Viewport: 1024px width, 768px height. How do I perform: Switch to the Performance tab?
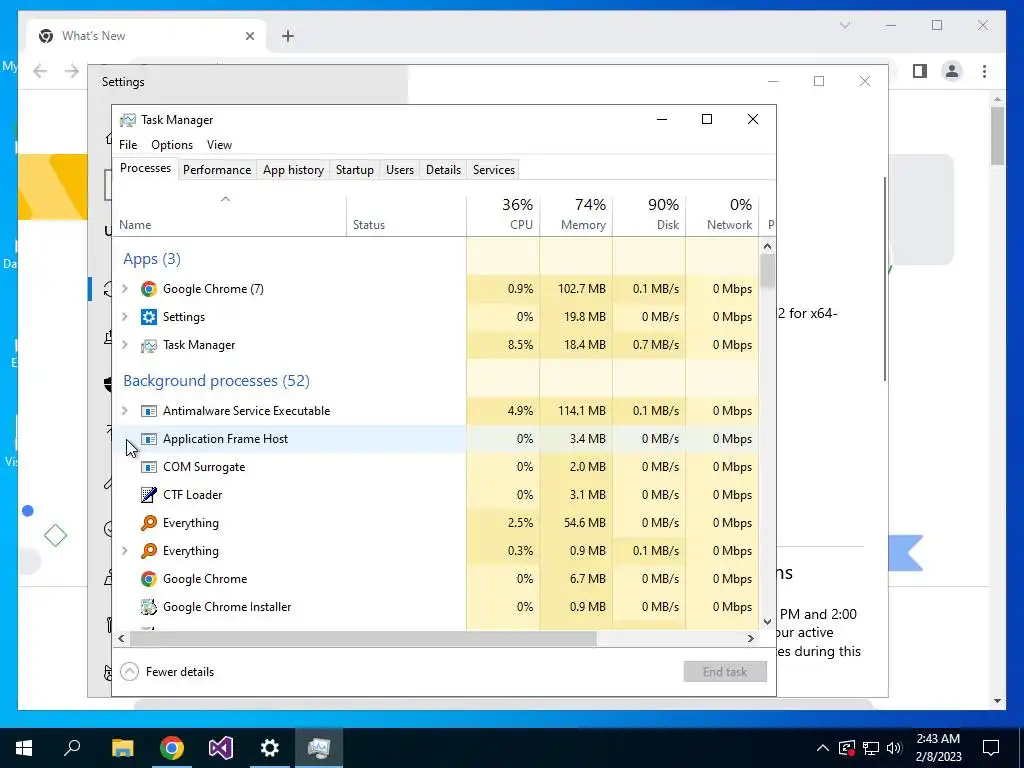217,170
